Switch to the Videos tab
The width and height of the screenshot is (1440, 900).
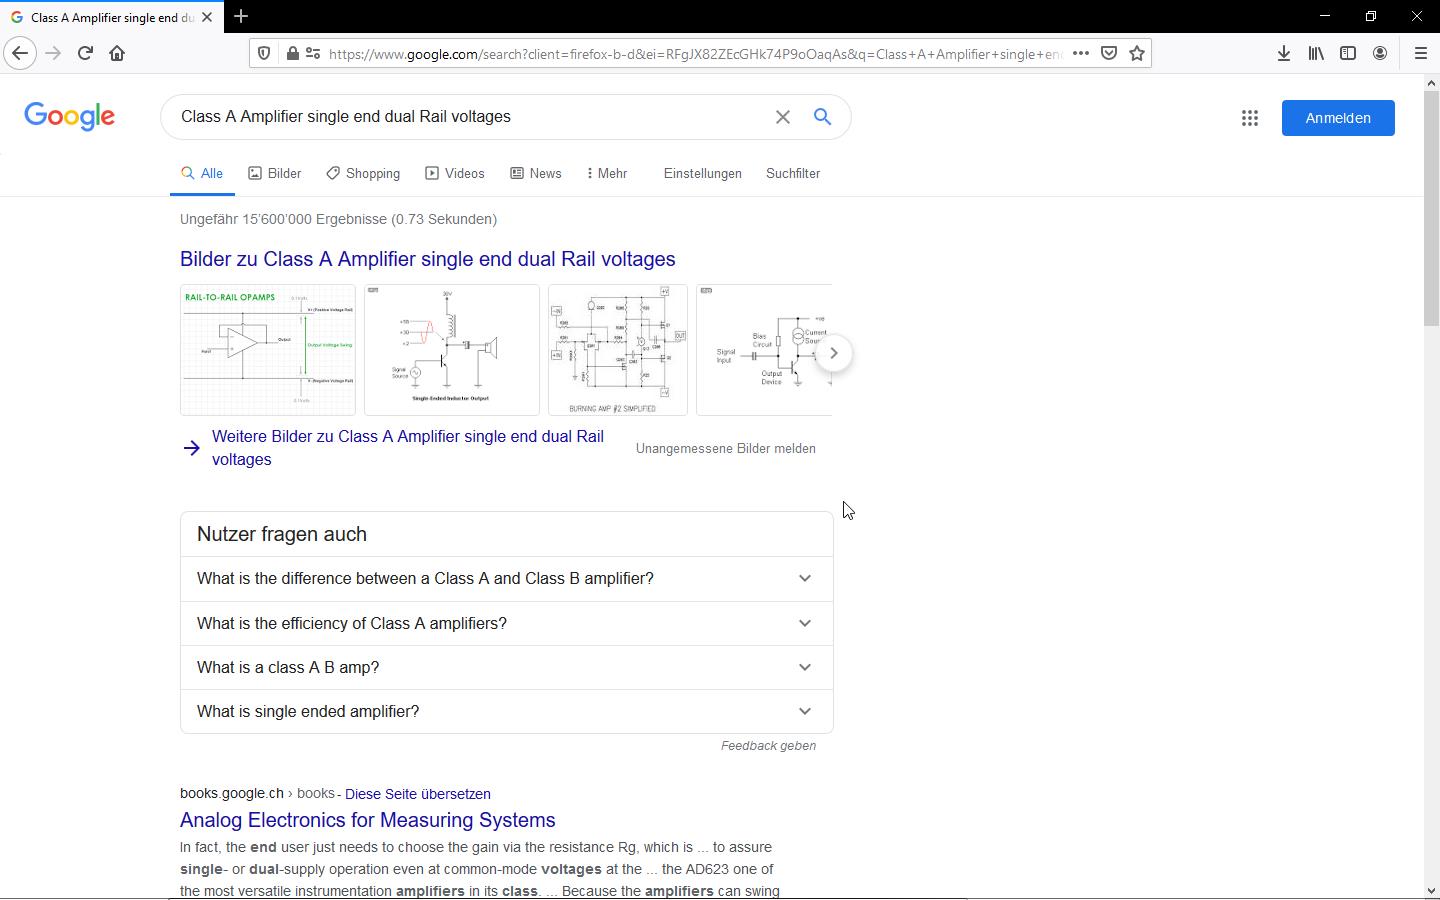pos(455,173)
